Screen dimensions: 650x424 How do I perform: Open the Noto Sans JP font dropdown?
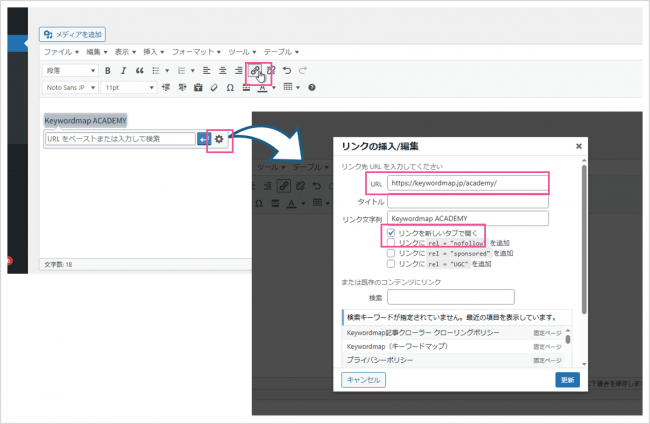point(70,87)
